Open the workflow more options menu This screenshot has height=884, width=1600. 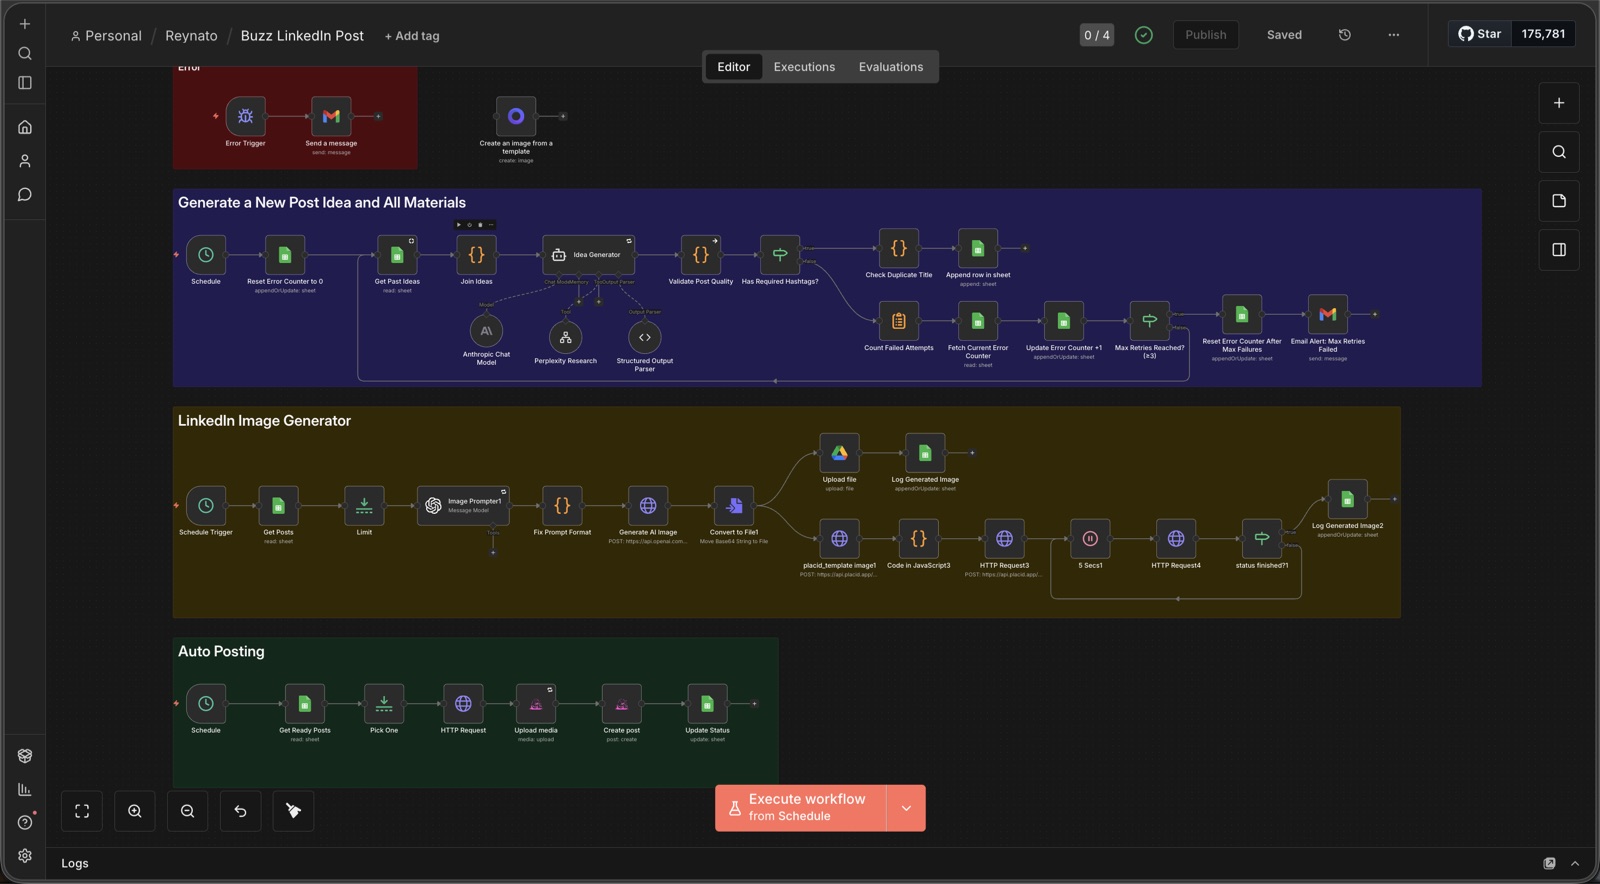(x=1394, y=35)
